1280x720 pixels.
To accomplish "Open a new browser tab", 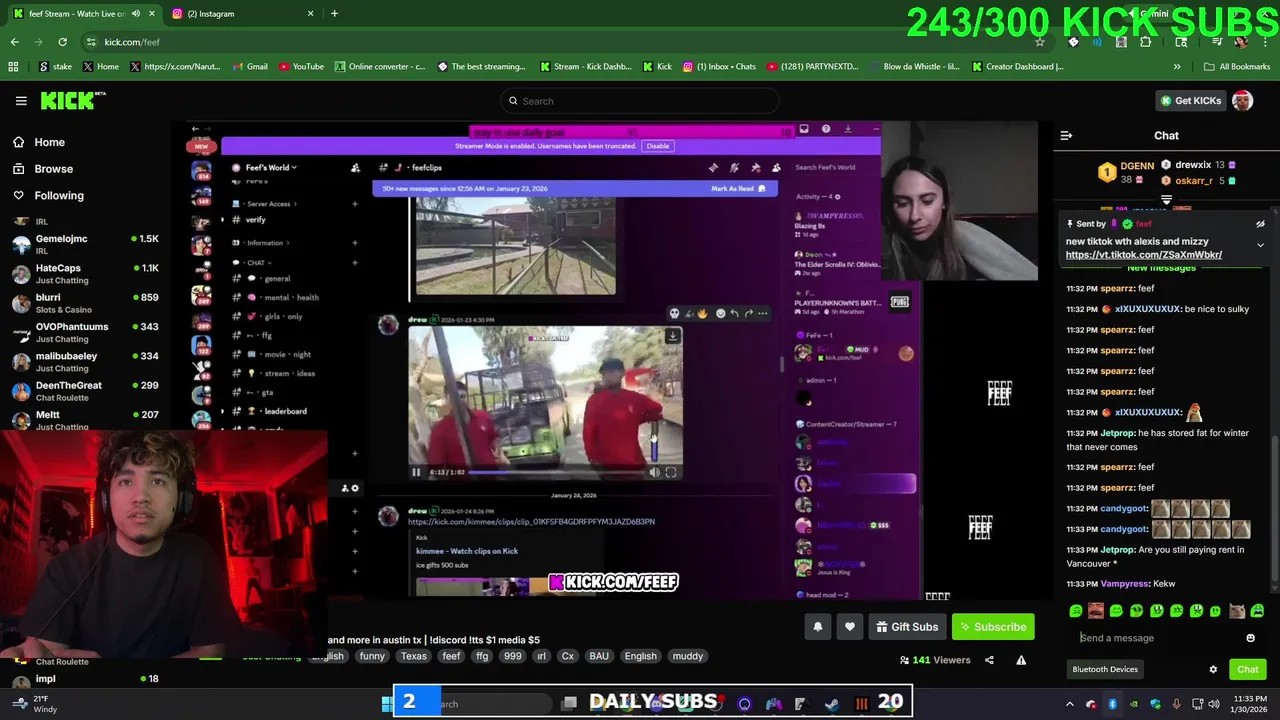I will (334, 14).
